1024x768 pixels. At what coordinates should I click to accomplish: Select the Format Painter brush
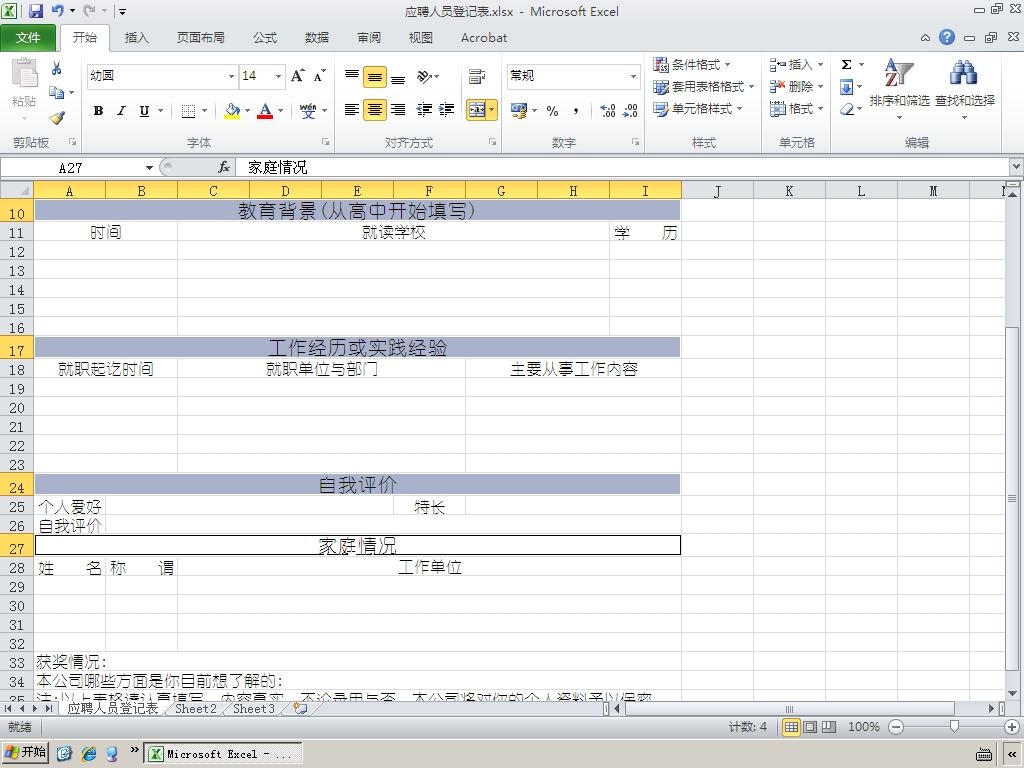[57, 118]
